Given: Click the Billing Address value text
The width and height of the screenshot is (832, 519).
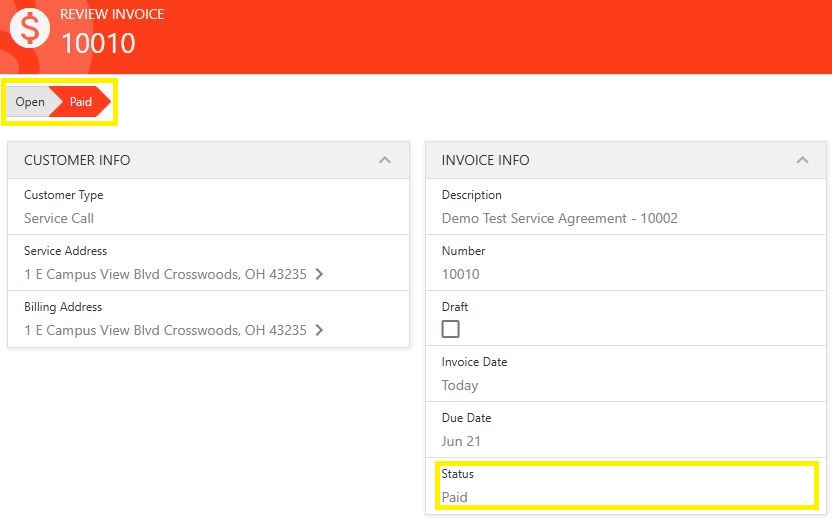Looking at the screenshot, I should pos(166,330).
